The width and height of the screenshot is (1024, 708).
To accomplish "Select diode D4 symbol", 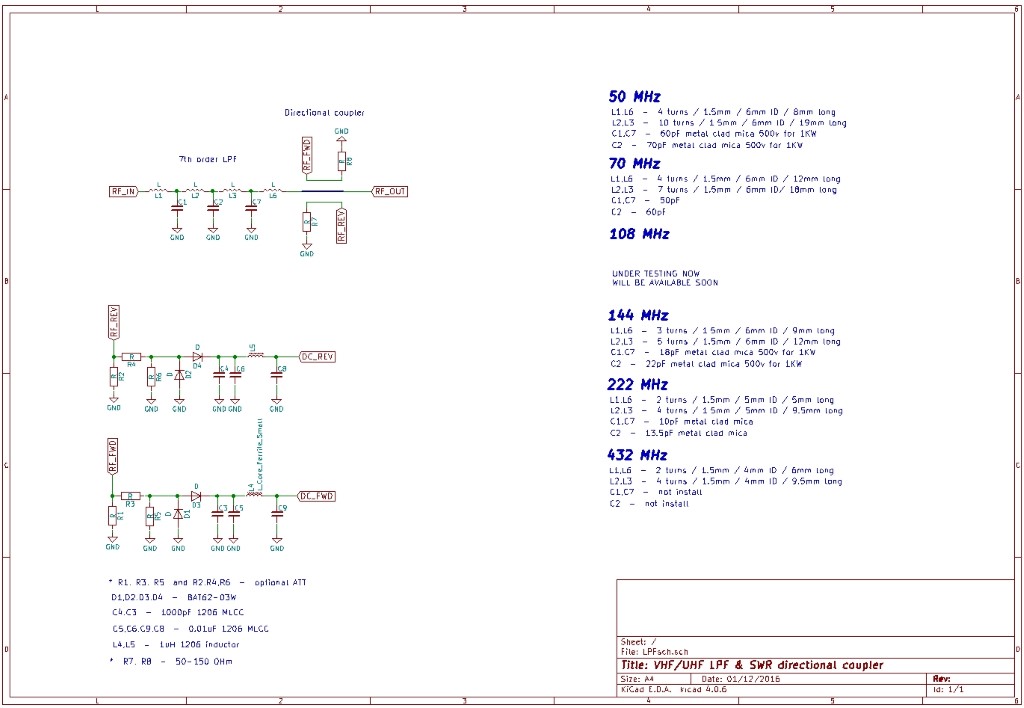I will coord(197,357).
